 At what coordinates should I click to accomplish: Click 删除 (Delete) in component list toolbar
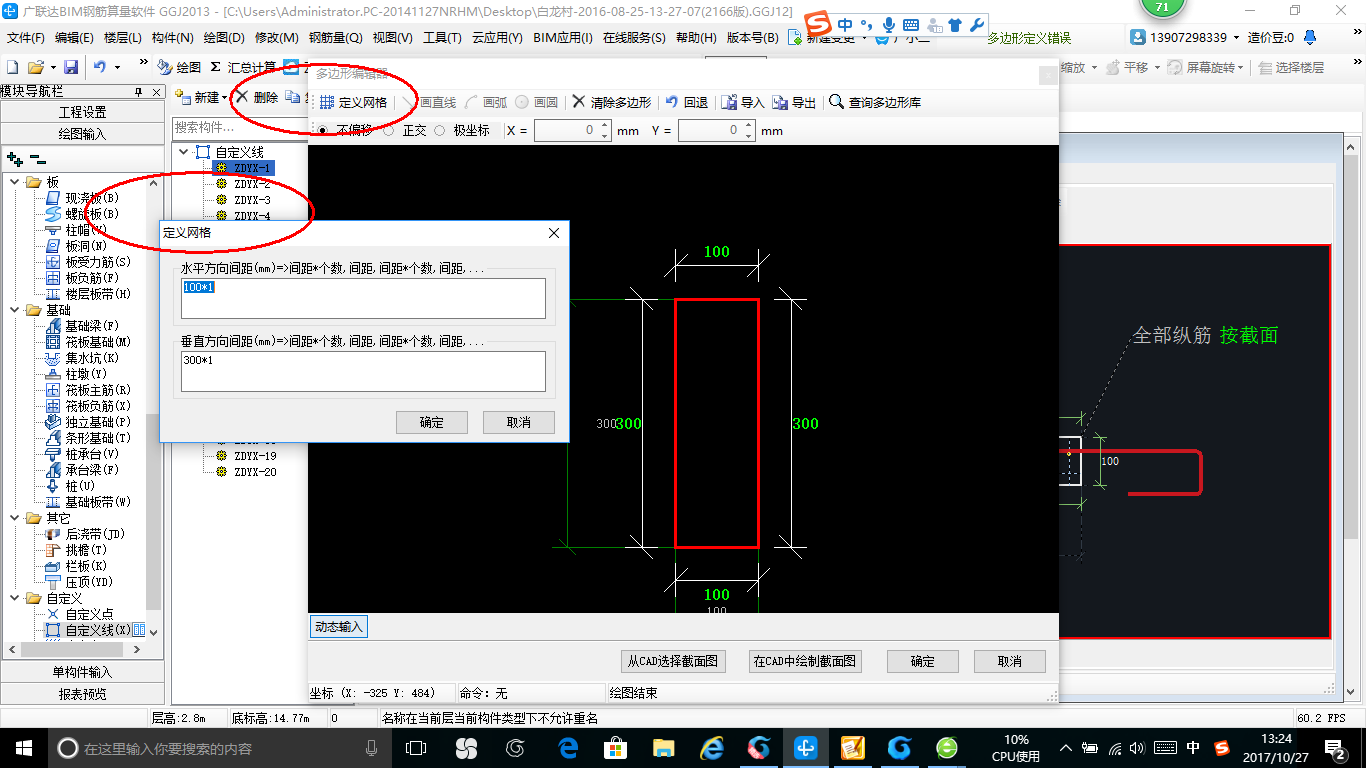tap(257, 97)
